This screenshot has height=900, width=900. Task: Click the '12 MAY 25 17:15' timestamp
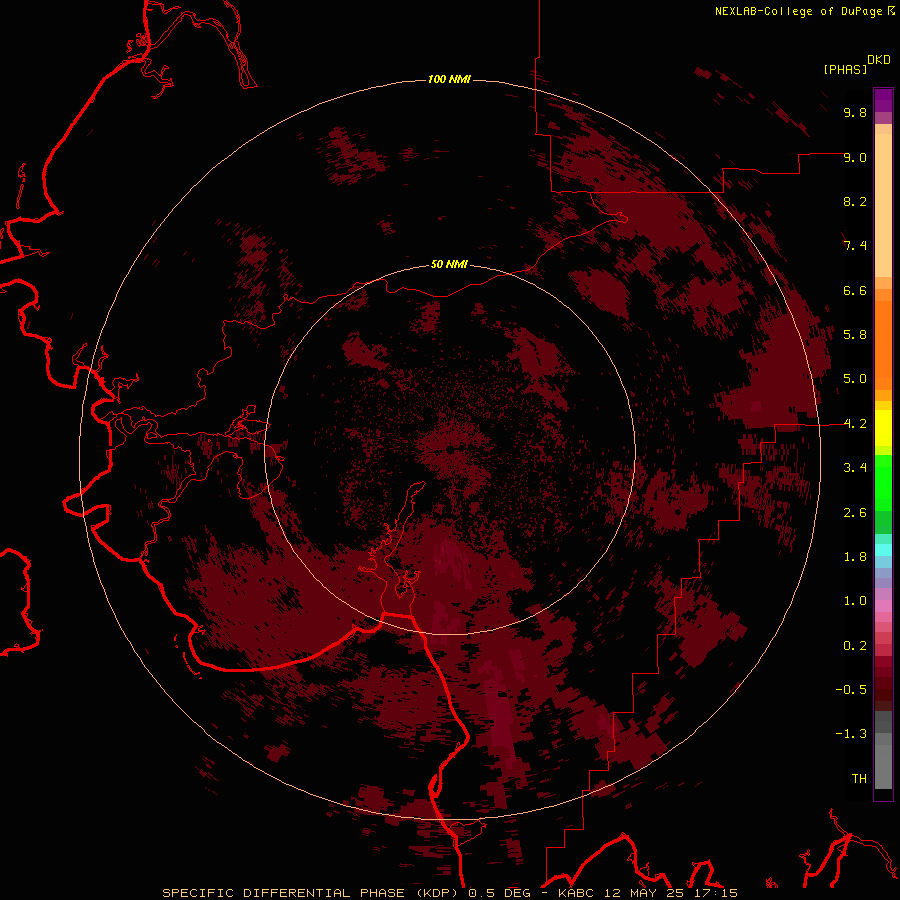(669, 893)
